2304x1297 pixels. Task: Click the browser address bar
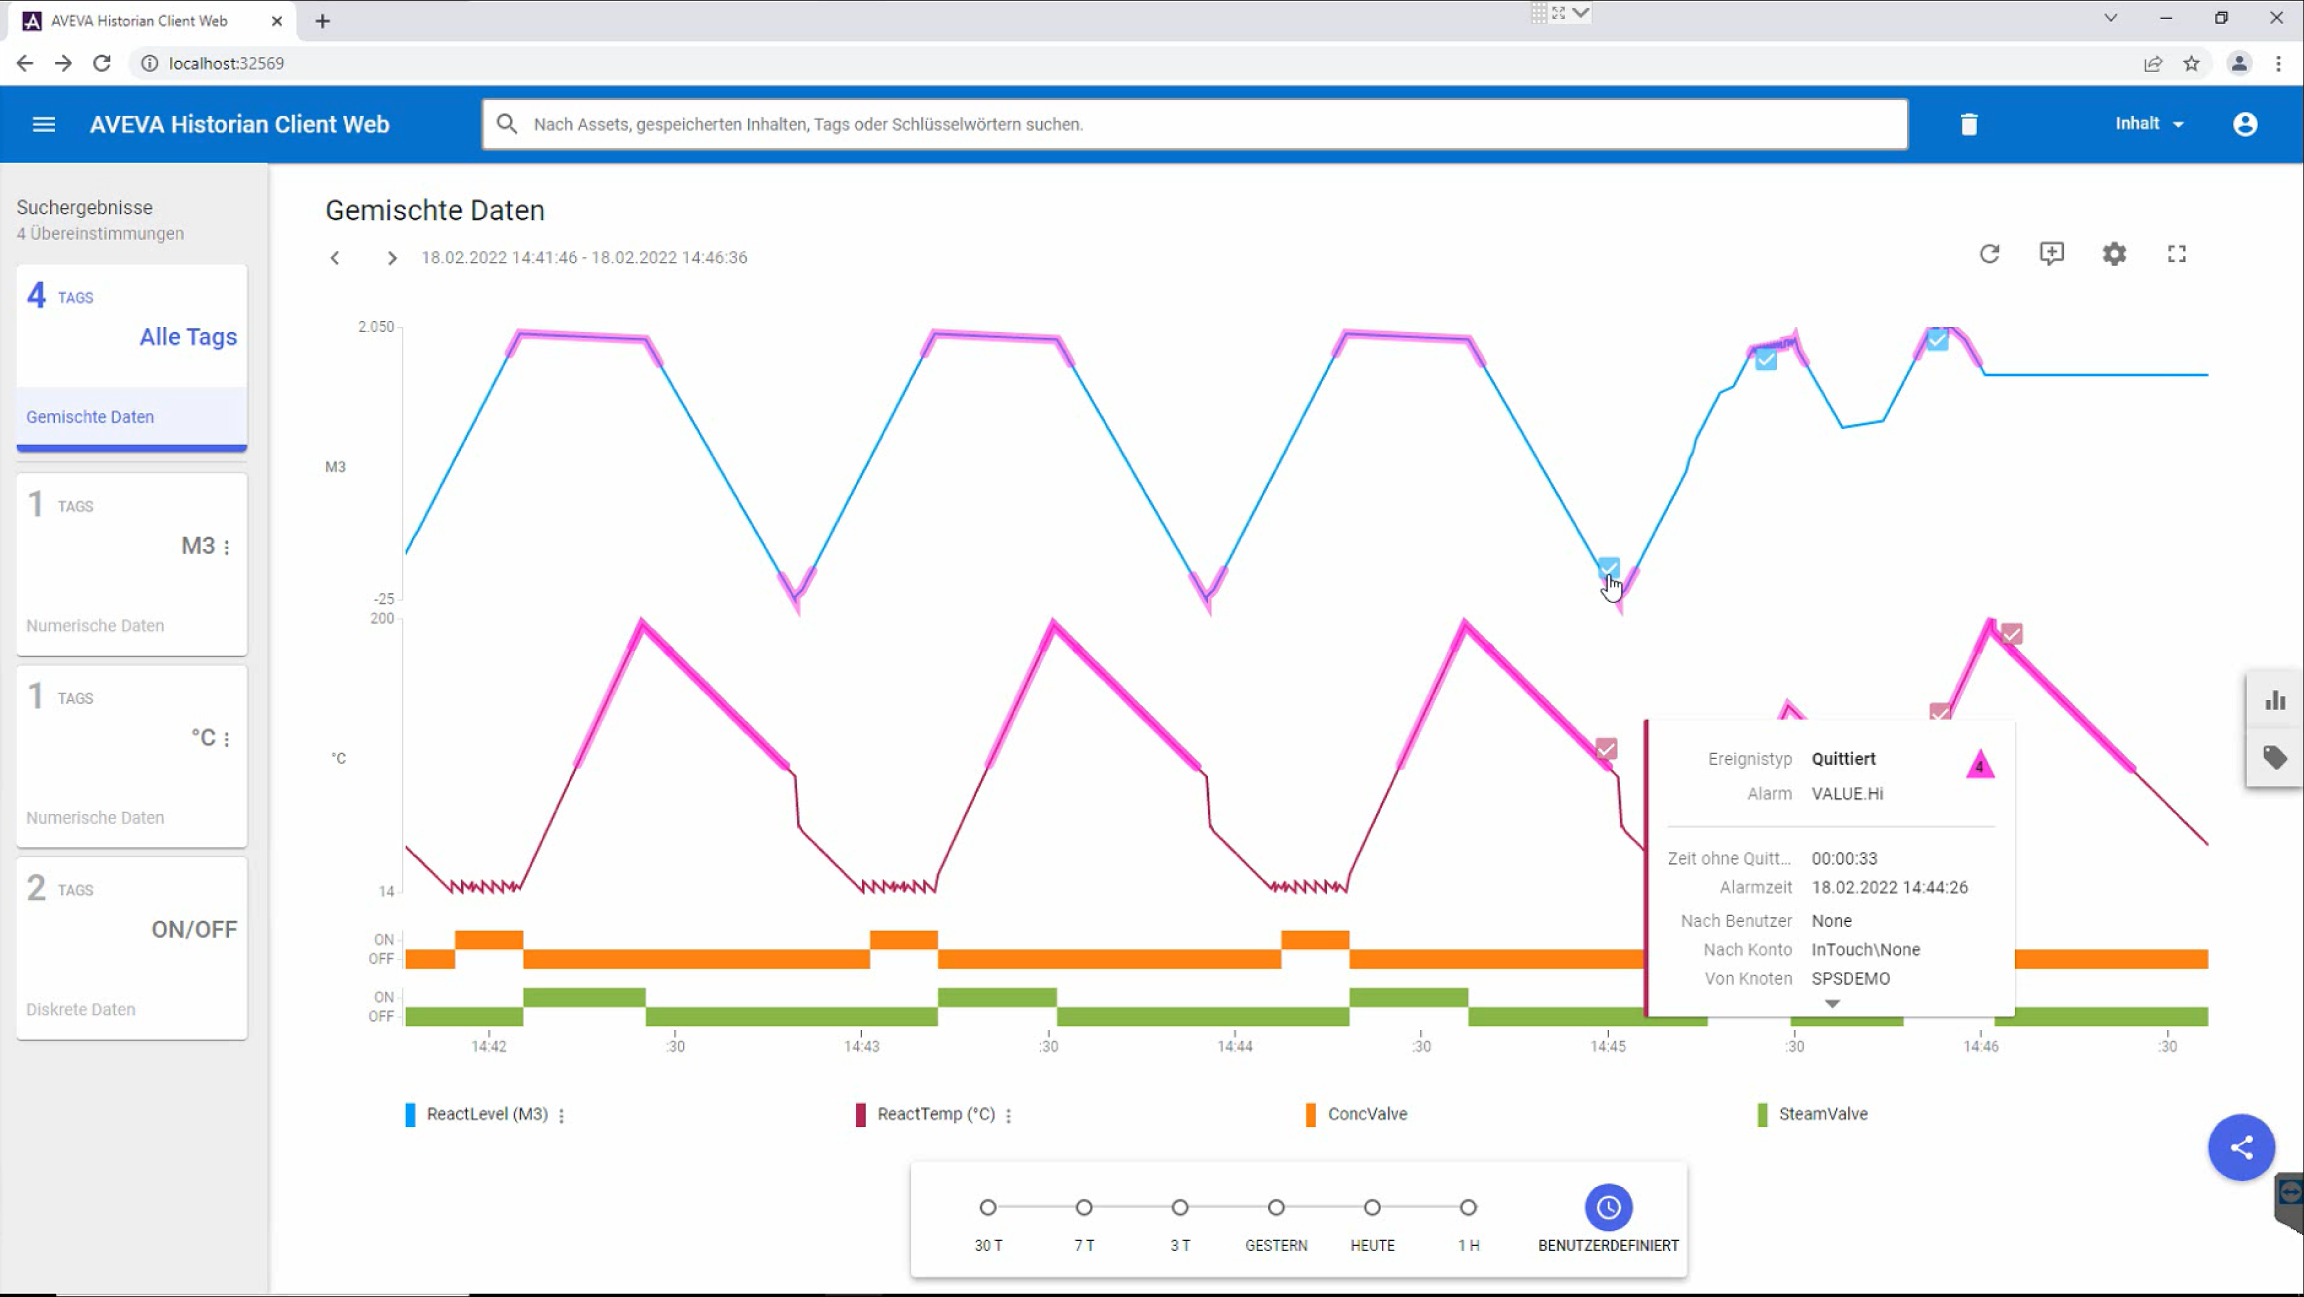click(x=1130, y=63)
